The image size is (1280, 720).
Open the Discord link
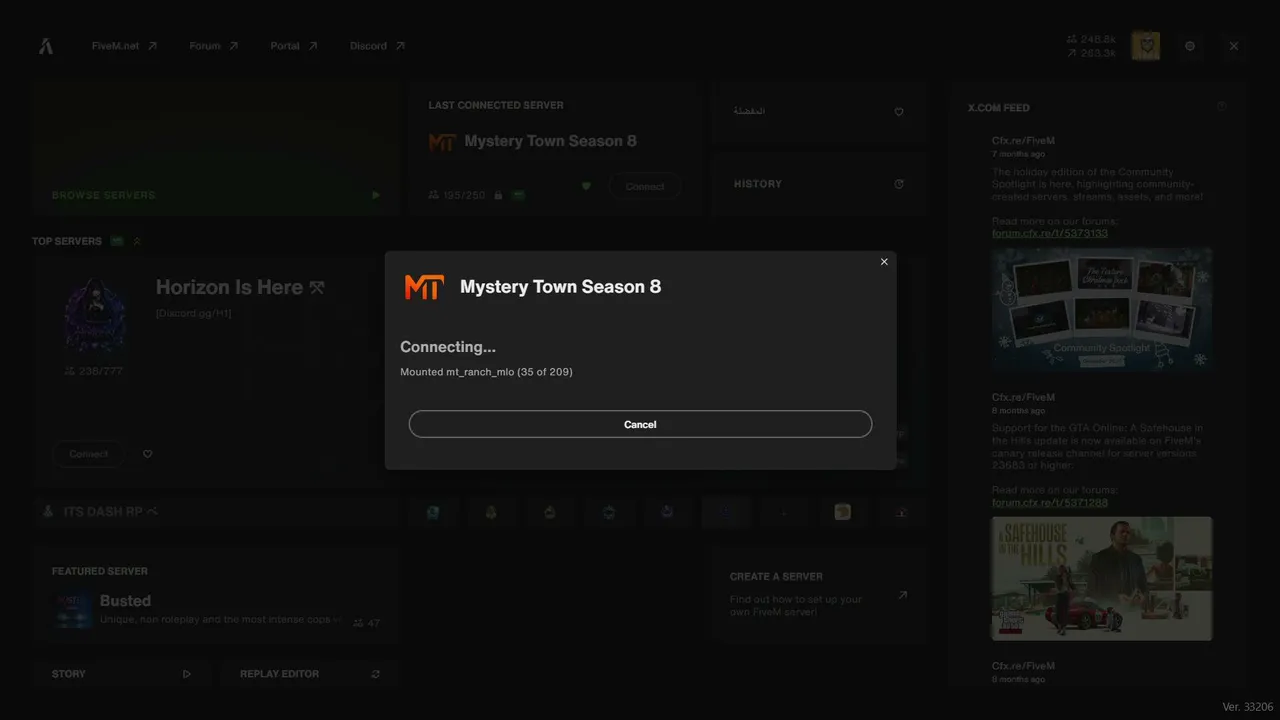tap(377, 46)
